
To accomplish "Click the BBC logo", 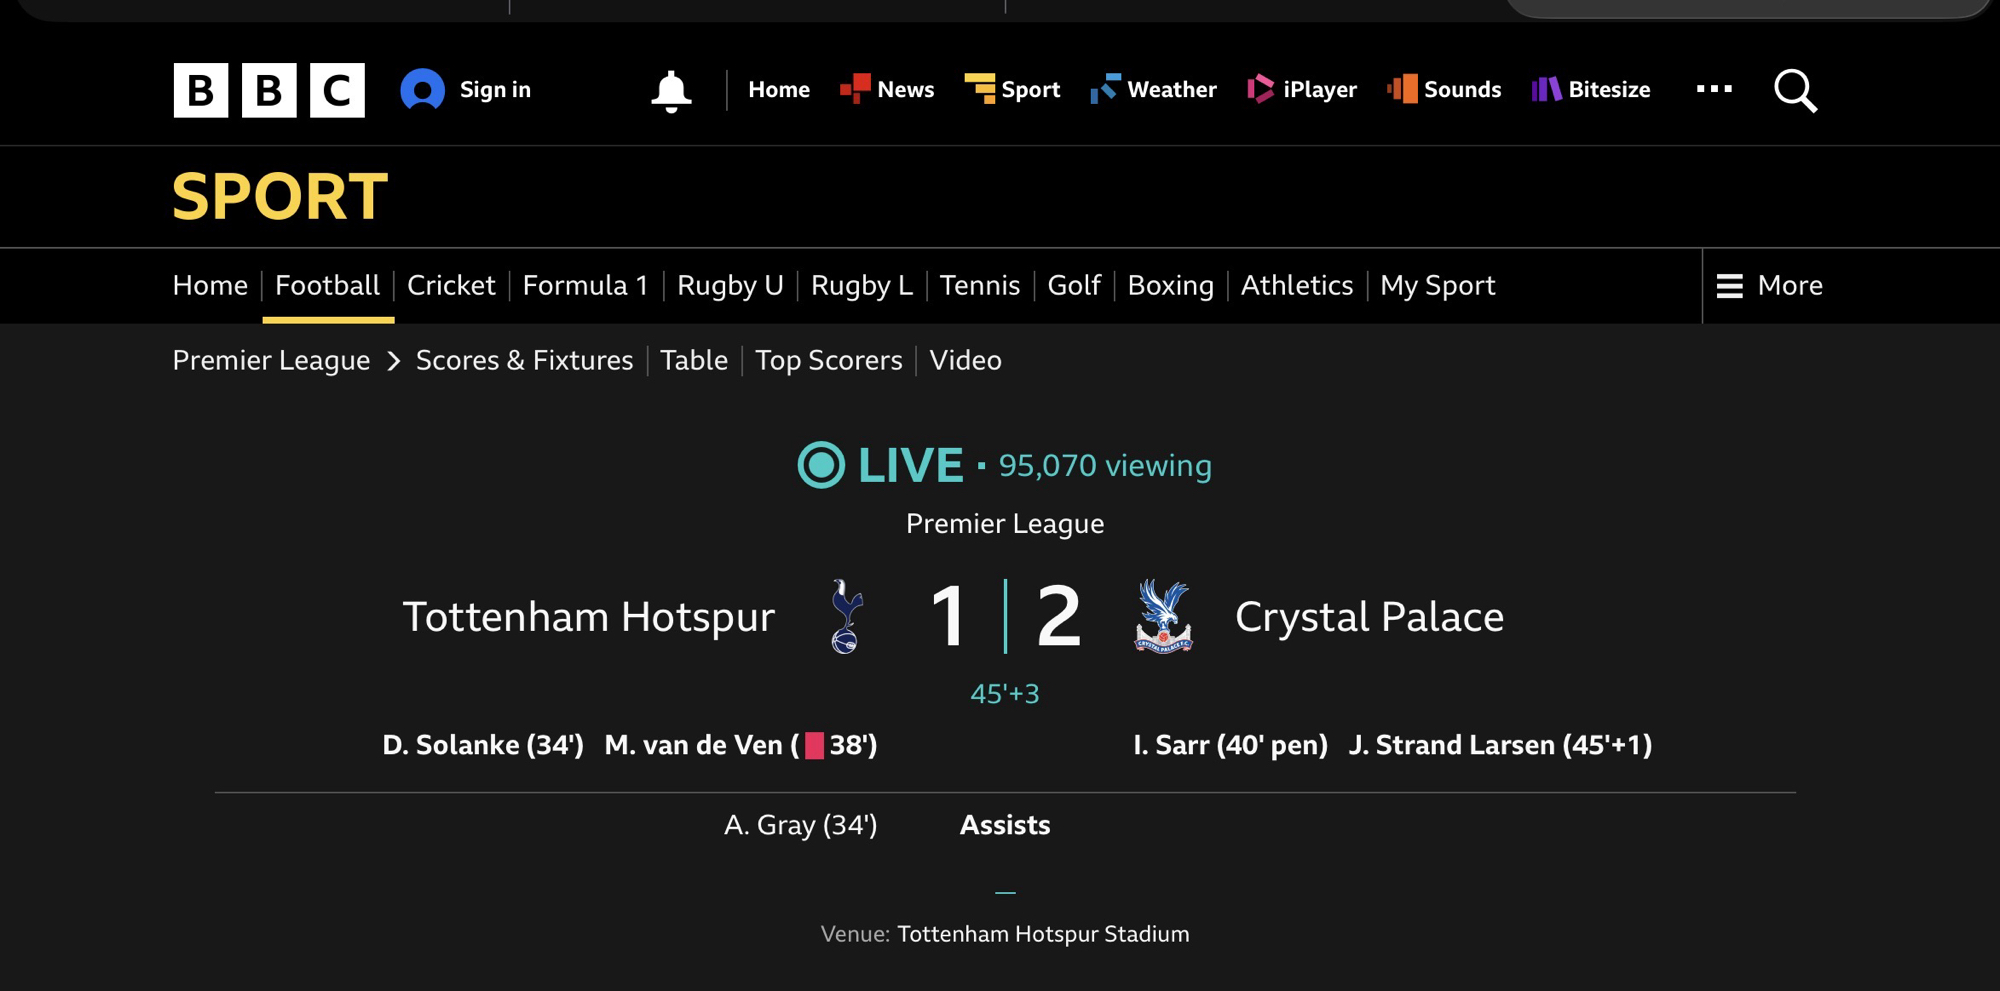I will 269,90.
